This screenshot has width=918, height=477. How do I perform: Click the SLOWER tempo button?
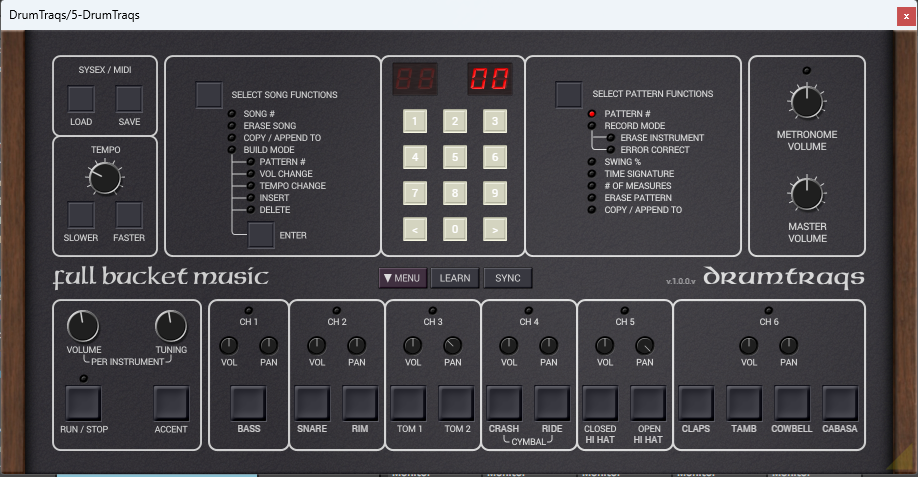click(81, 215)
